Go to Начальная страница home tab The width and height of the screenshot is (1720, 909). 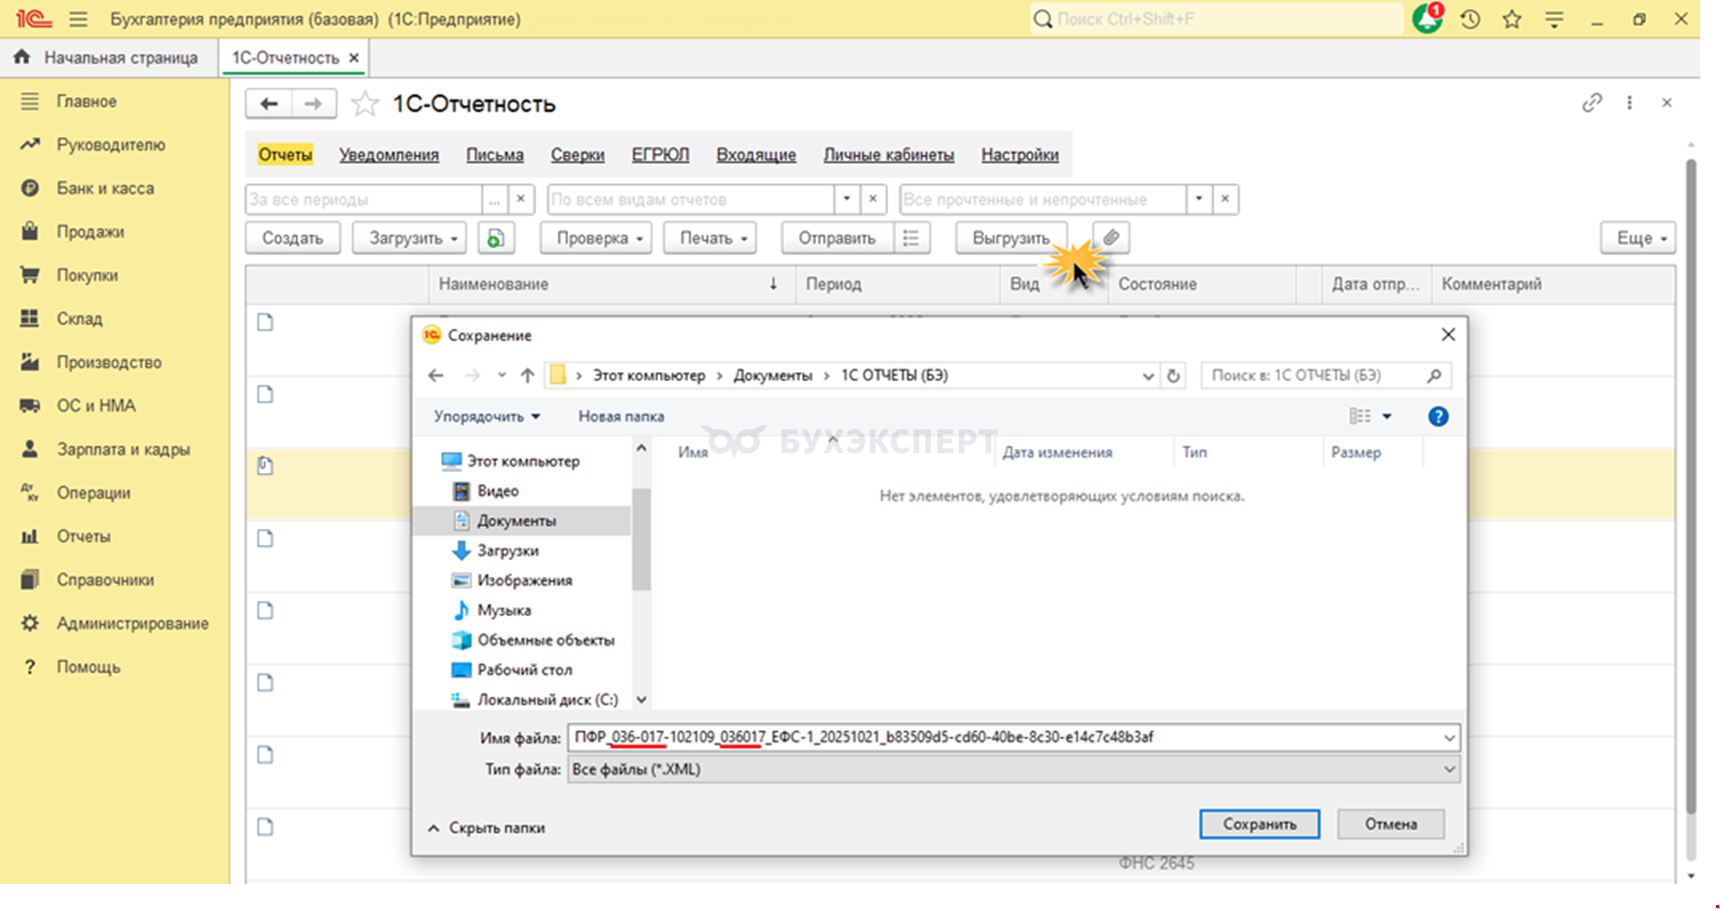click(x=108, y=58)
